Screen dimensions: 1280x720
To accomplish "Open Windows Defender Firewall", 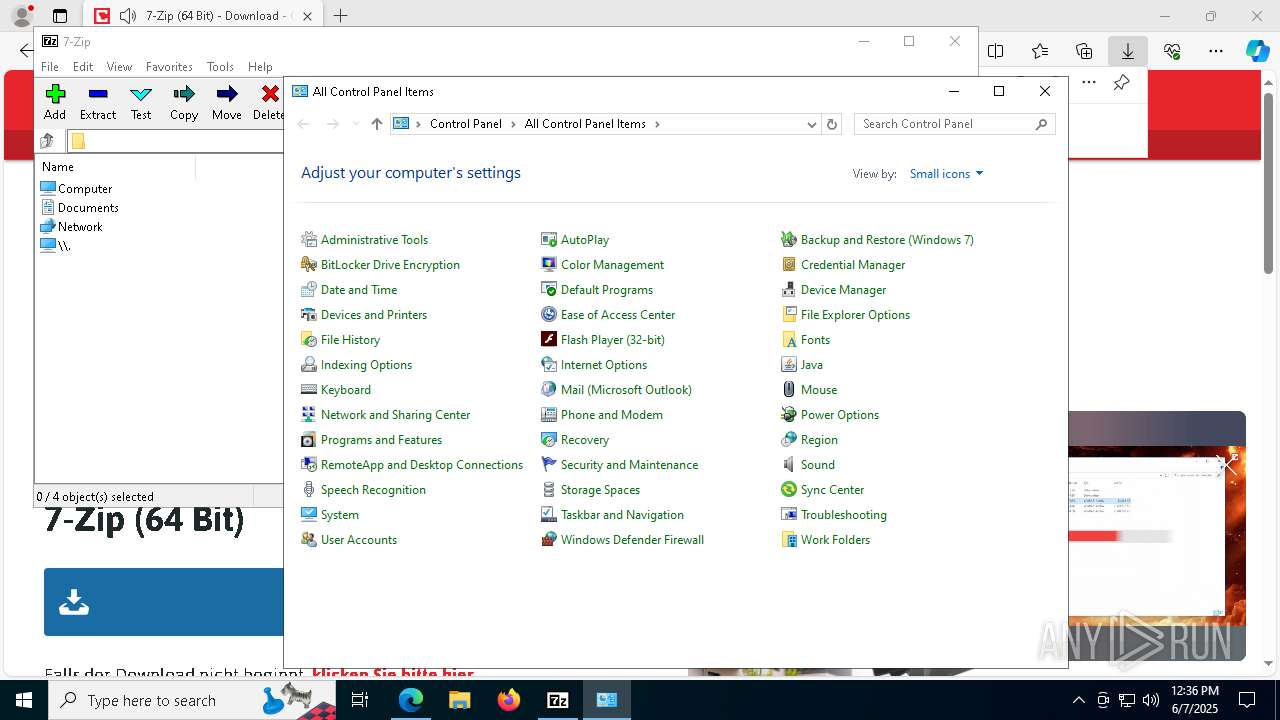I will 632,540.
